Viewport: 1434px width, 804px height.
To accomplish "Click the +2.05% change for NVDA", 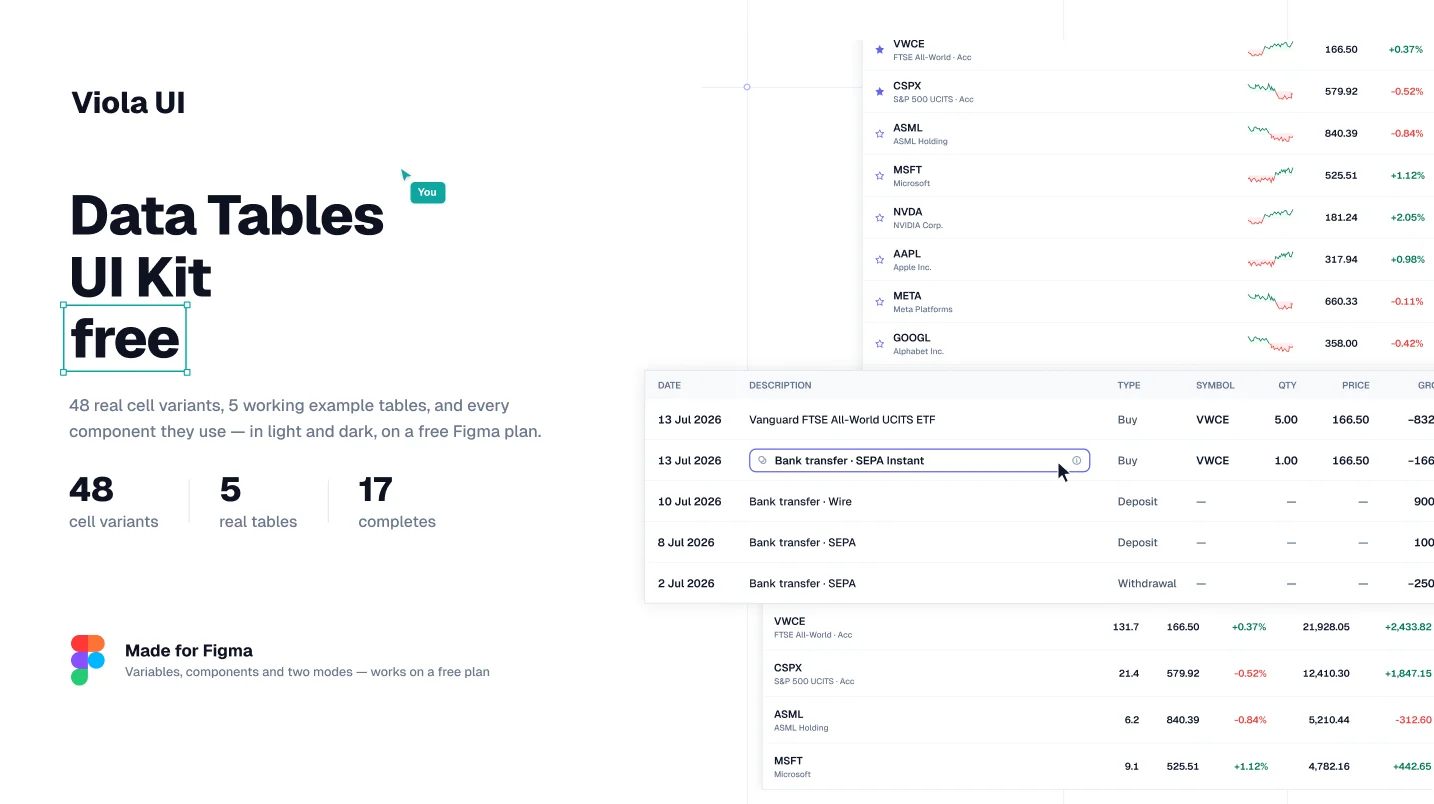I will point(1407,217).
